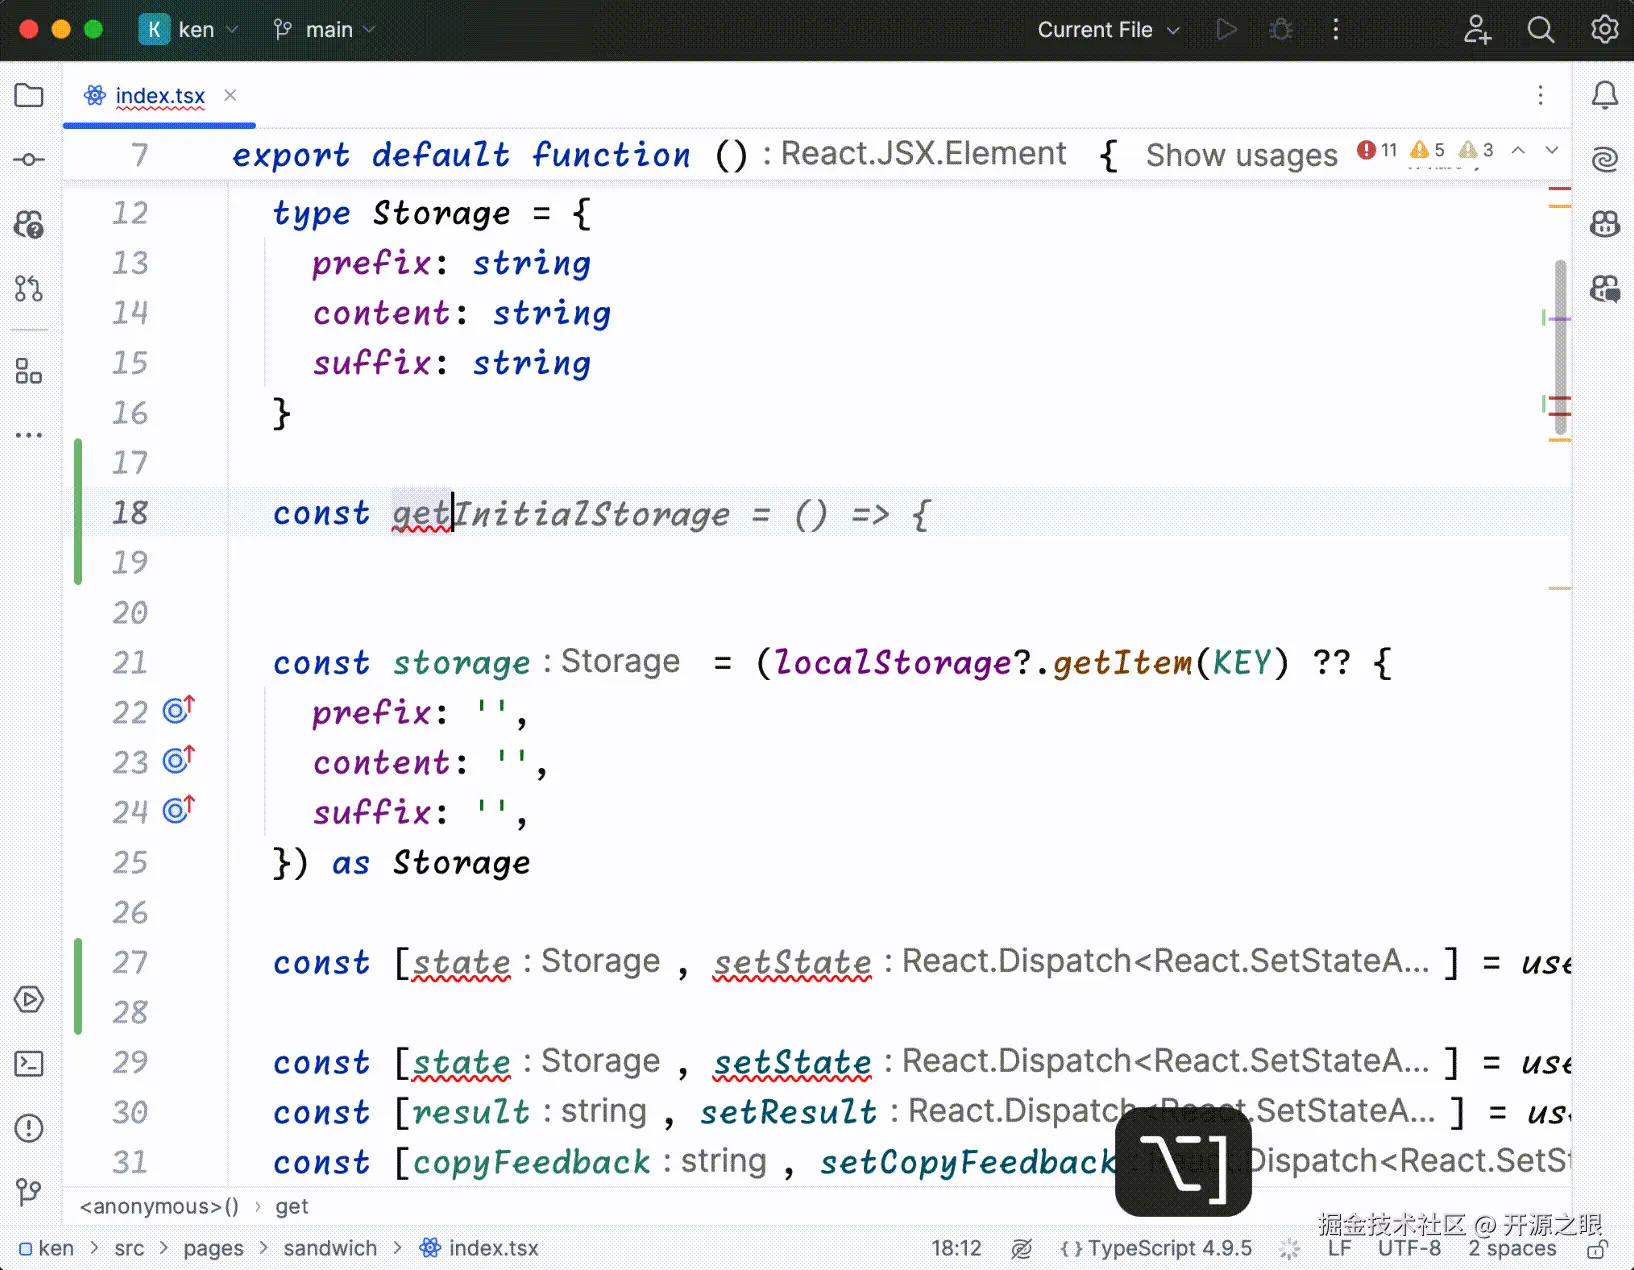The width and height of the screenshot is (1634, 1270).
Task: Open the ken project dropdown
Action: pos(189,30)
